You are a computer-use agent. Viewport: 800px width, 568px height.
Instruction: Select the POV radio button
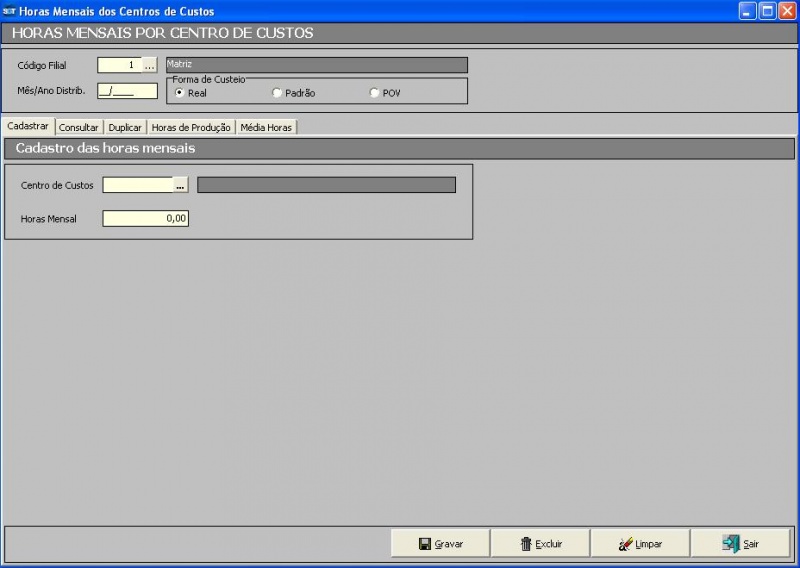[374, 93]
